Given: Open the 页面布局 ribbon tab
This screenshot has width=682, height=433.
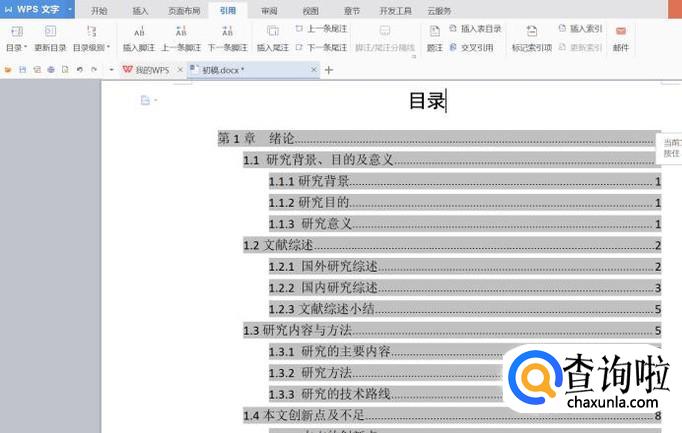Looking at the screenshot, I should (183, 11).
